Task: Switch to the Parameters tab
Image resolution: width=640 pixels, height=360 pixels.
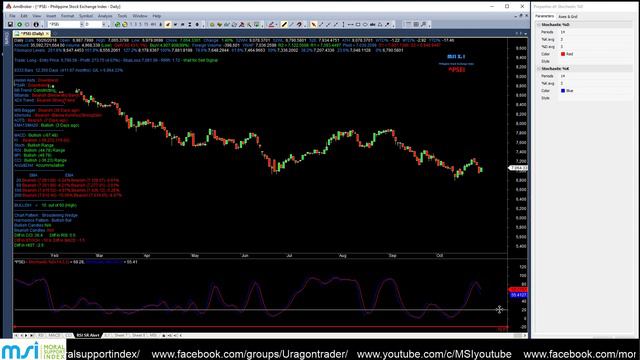Action: click(544, 16)
